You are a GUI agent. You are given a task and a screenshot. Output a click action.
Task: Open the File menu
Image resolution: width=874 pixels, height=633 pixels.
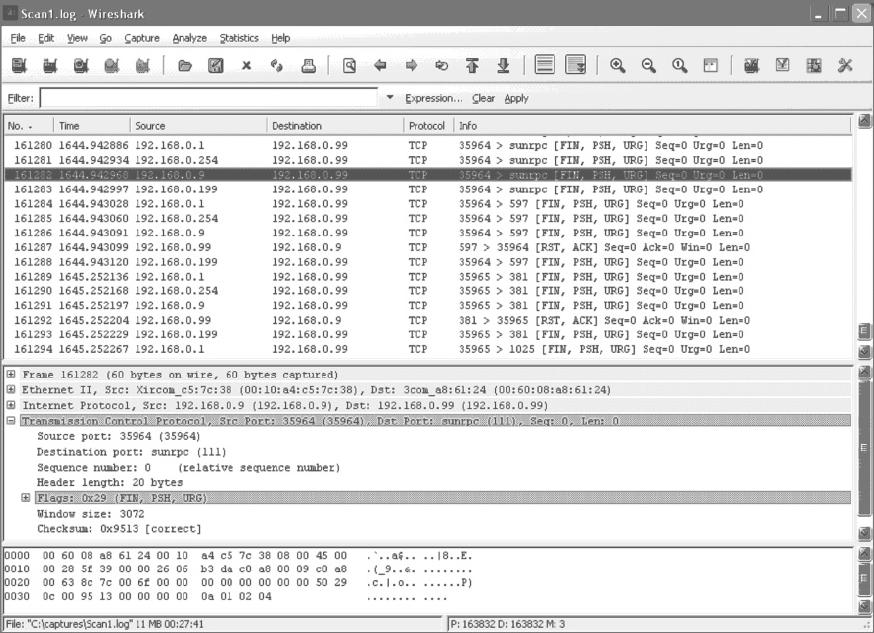pyautogui.click(x=18, y=38)
